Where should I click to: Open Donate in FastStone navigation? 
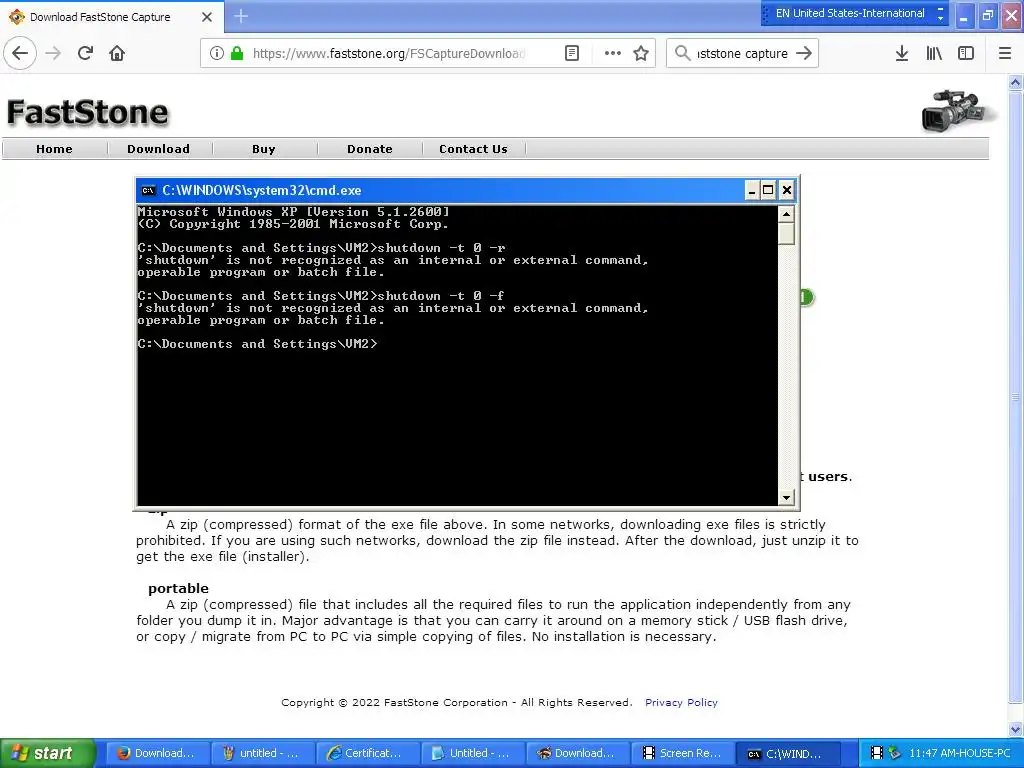click(370, 149)
